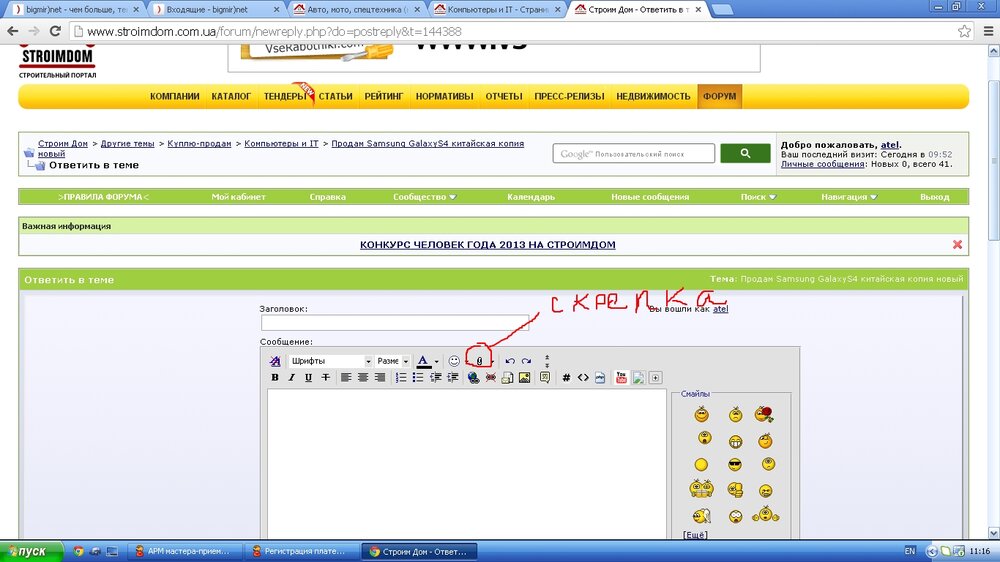Open the attachment dropdown arrow
This screenshot has height=562, width=1000.
[492, 362]
